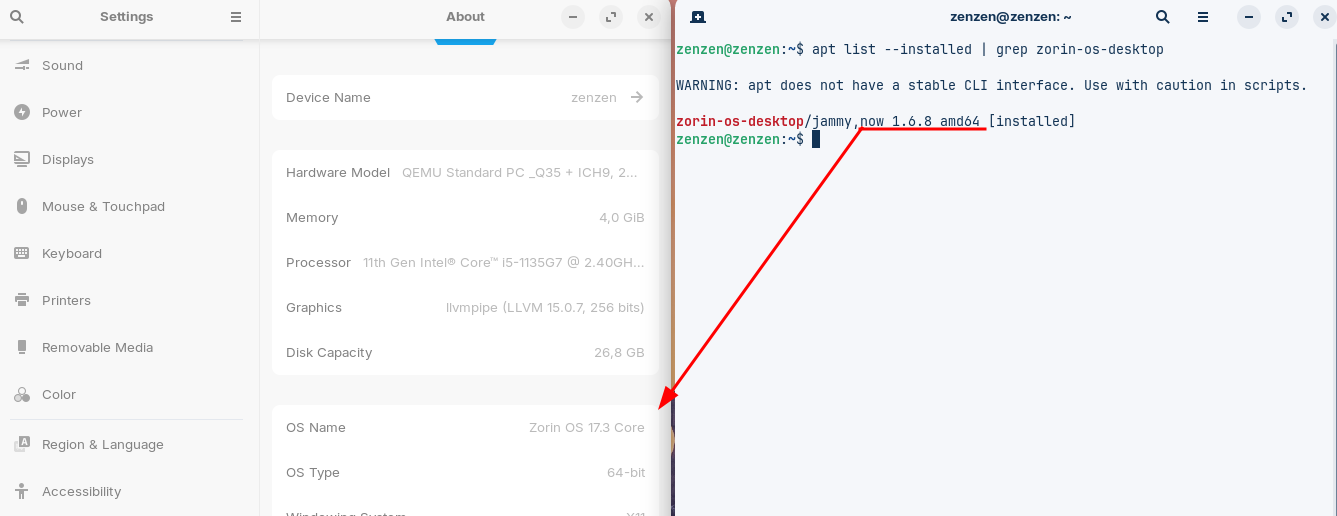This screenshot has height=516, width=1337.
Task: Close the terminal window
Action: pos(1327,17)
